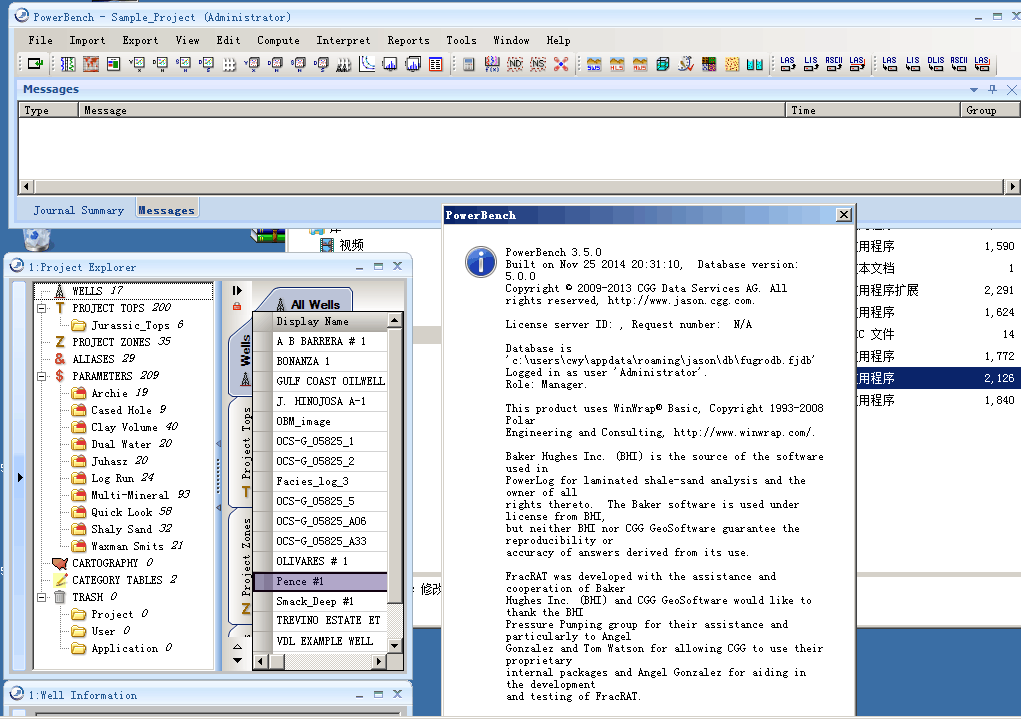This screenshot has height=719, width=1021.
Task: Click the up arrow below the vertical tabs
Action: 238,647
